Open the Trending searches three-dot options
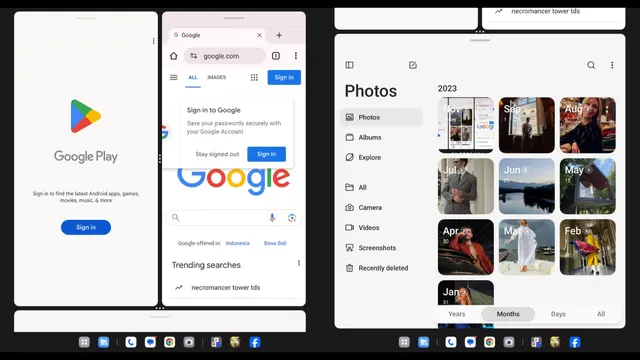 (x=299, y=263)
